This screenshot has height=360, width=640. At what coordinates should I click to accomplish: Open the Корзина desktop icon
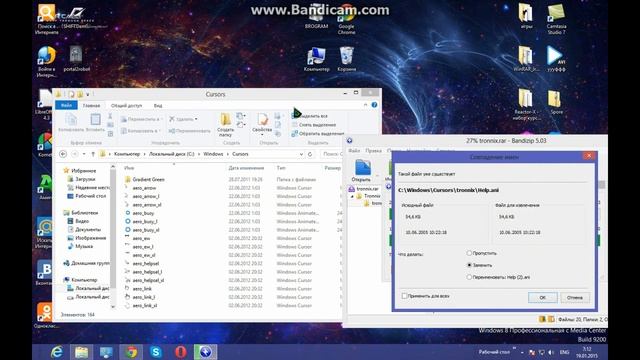tap(347, 60)
